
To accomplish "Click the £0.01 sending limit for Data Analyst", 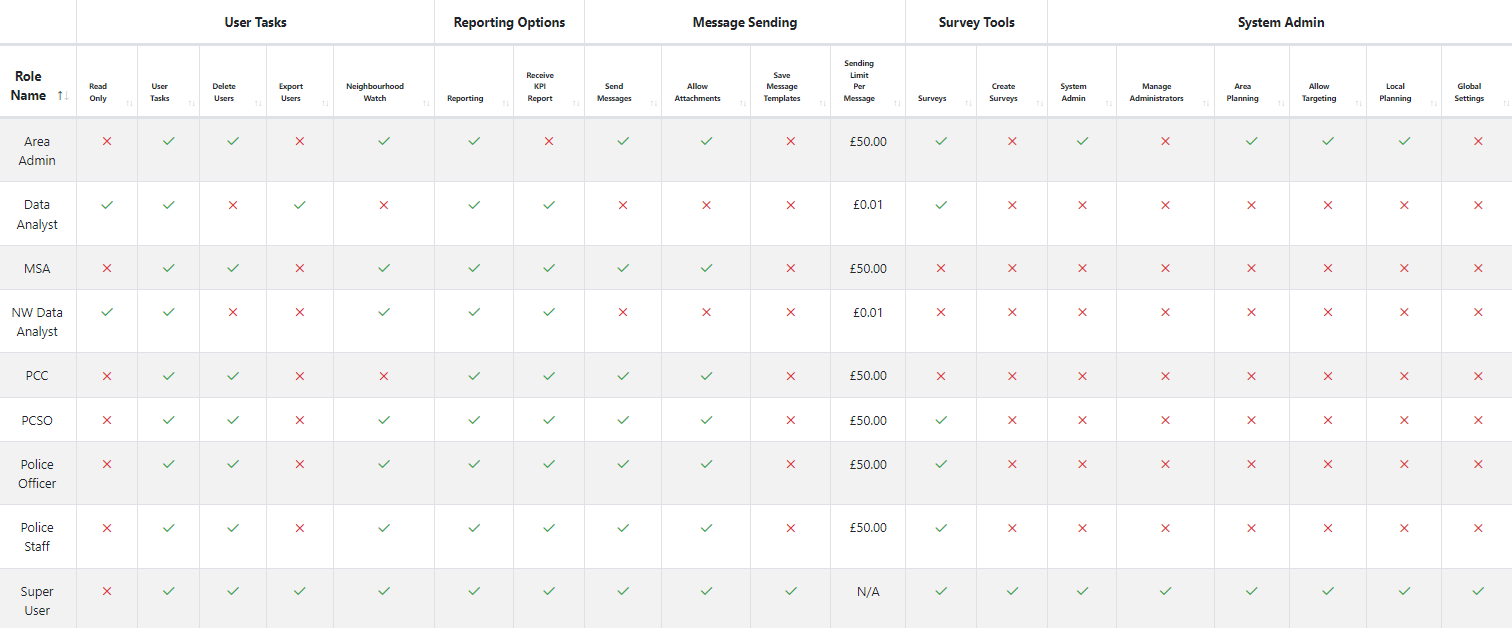I will tap(868, 205).
